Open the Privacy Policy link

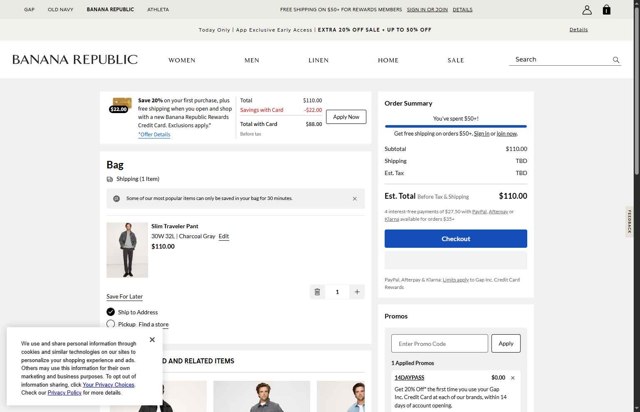tap(64, 393)
